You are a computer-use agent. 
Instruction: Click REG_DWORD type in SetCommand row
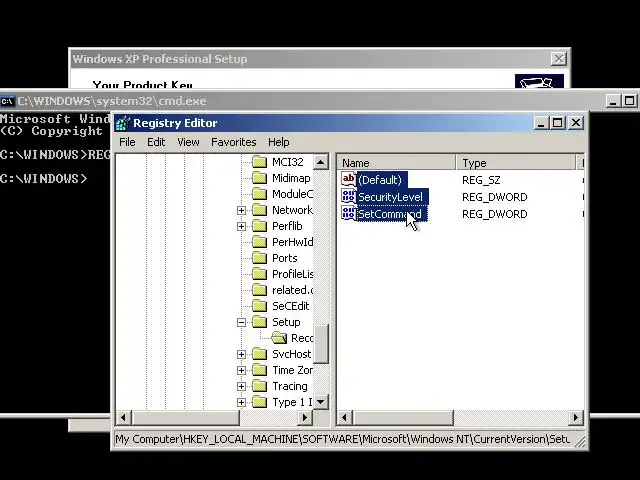click(x=494, y=214)
